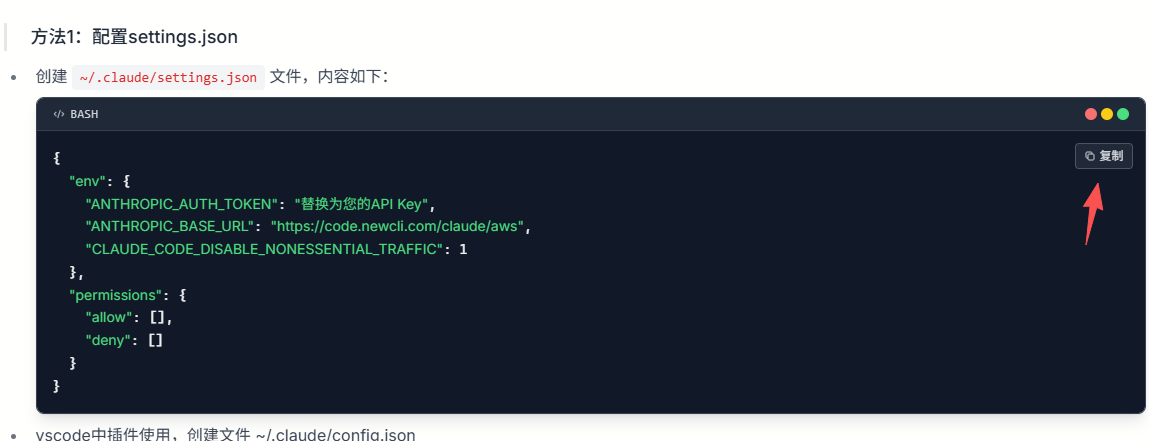
Task: Click the "allow" key in permissions
Action: point(110,317)
